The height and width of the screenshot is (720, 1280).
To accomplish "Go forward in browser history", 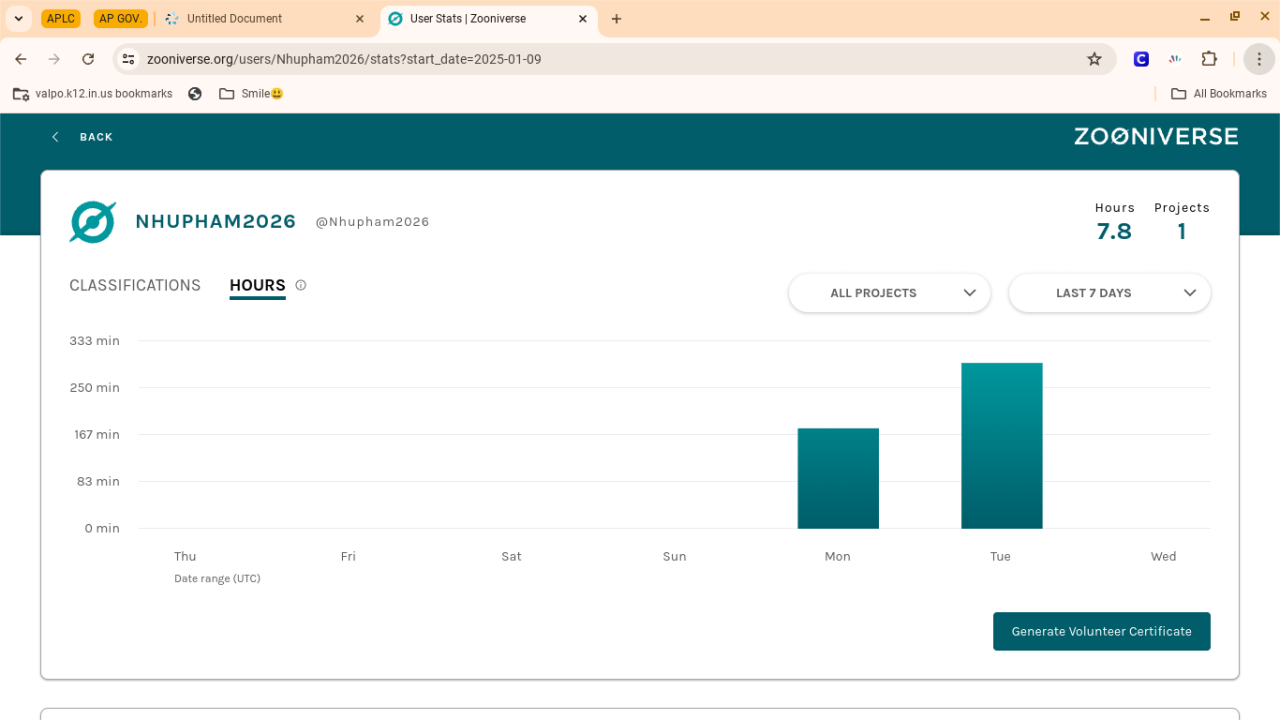I will [x=55, y=59].
